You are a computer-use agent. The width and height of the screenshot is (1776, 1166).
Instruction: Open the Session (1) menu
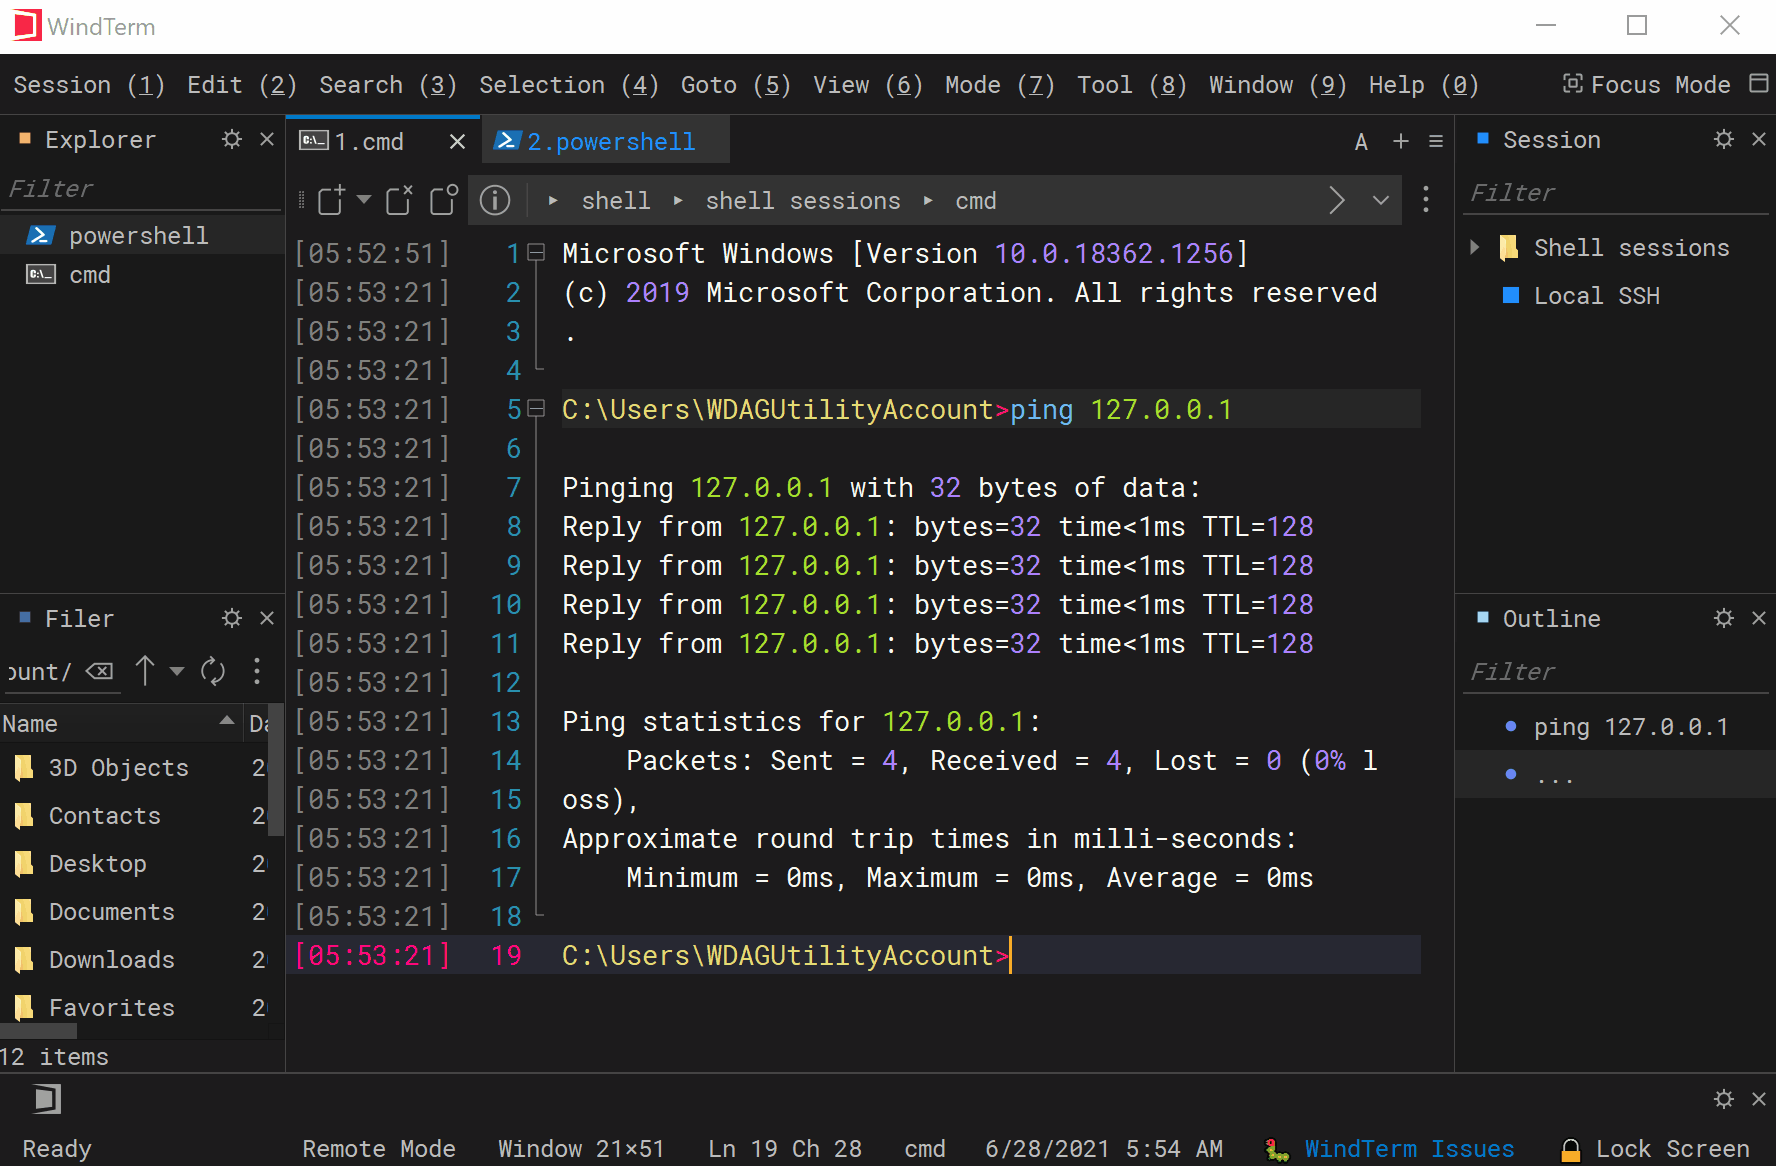click(89, 85)
